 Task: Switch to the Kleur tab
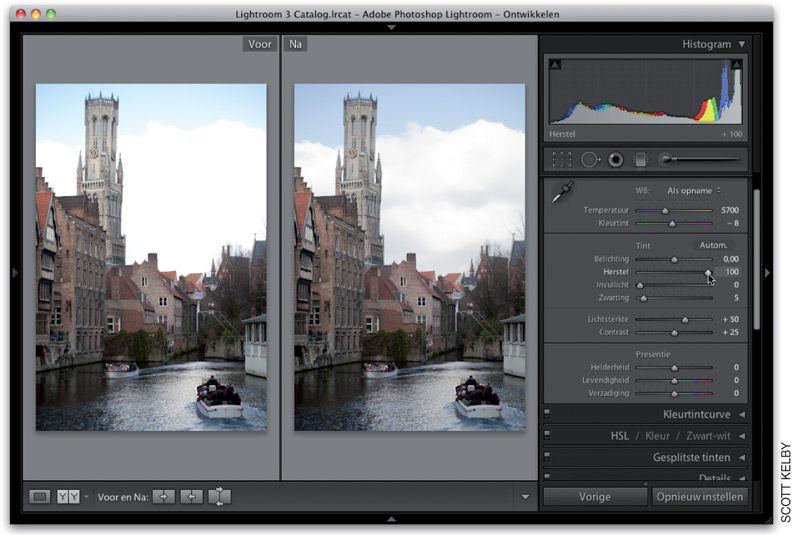coord(657,436)
